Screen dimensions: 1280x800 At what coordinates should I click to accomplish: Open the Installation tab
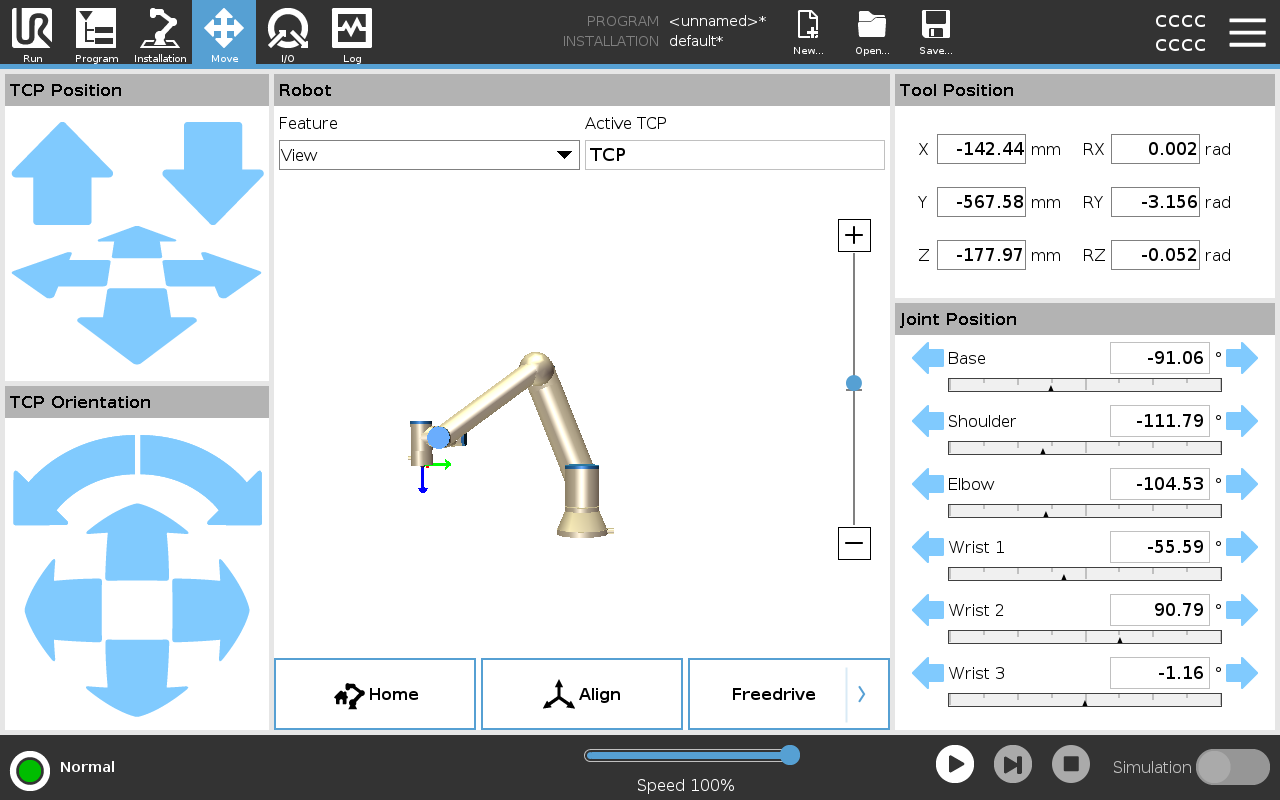[x=160, y=32]
